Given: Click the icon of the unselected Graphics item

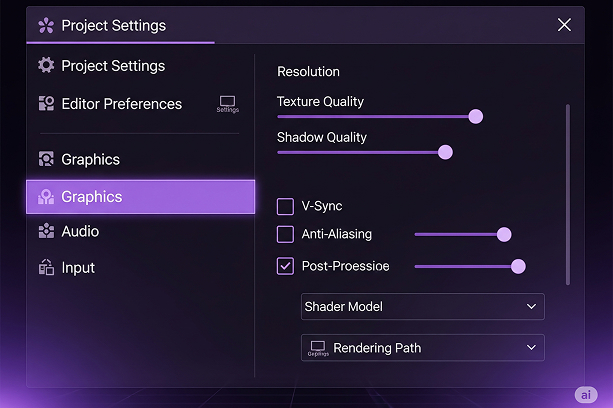Looking at the screenshot, I should coord(46,160).
